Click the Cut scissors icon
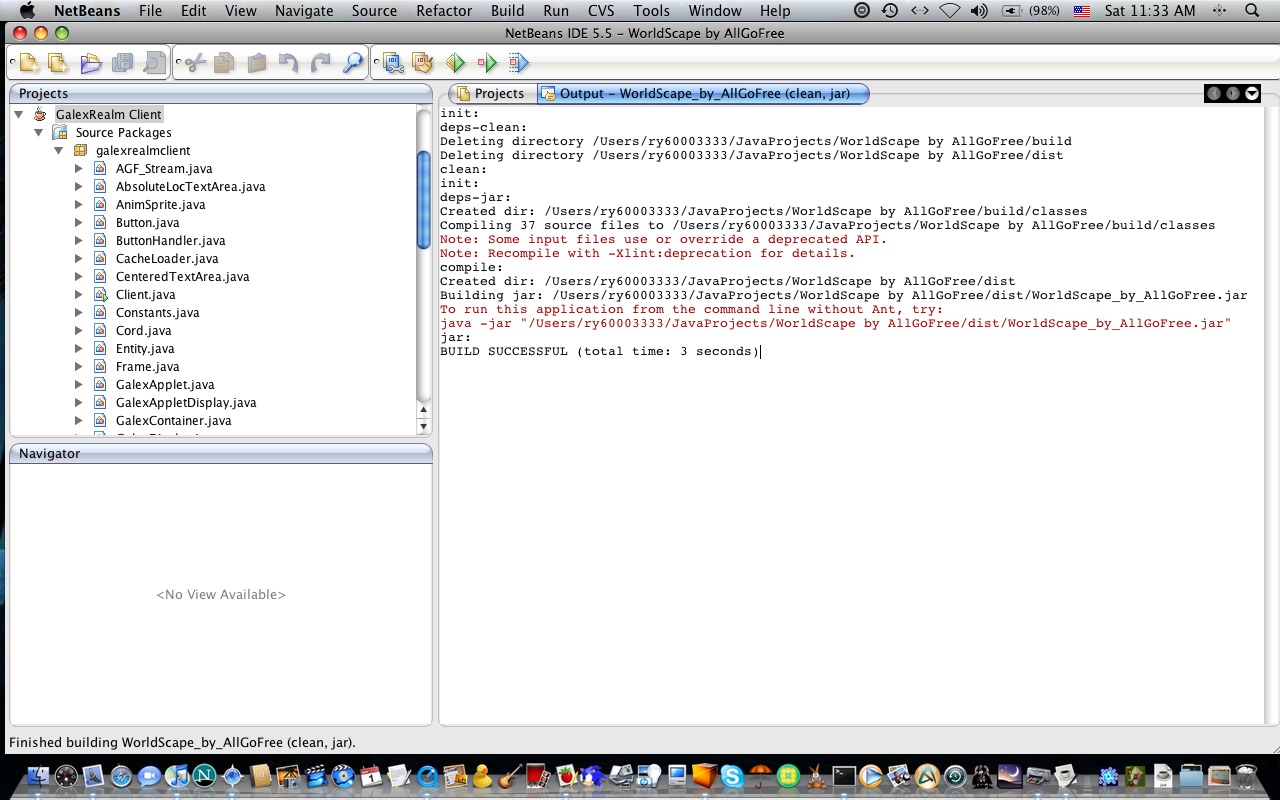Screen dimensions: 1280x800 194,64
